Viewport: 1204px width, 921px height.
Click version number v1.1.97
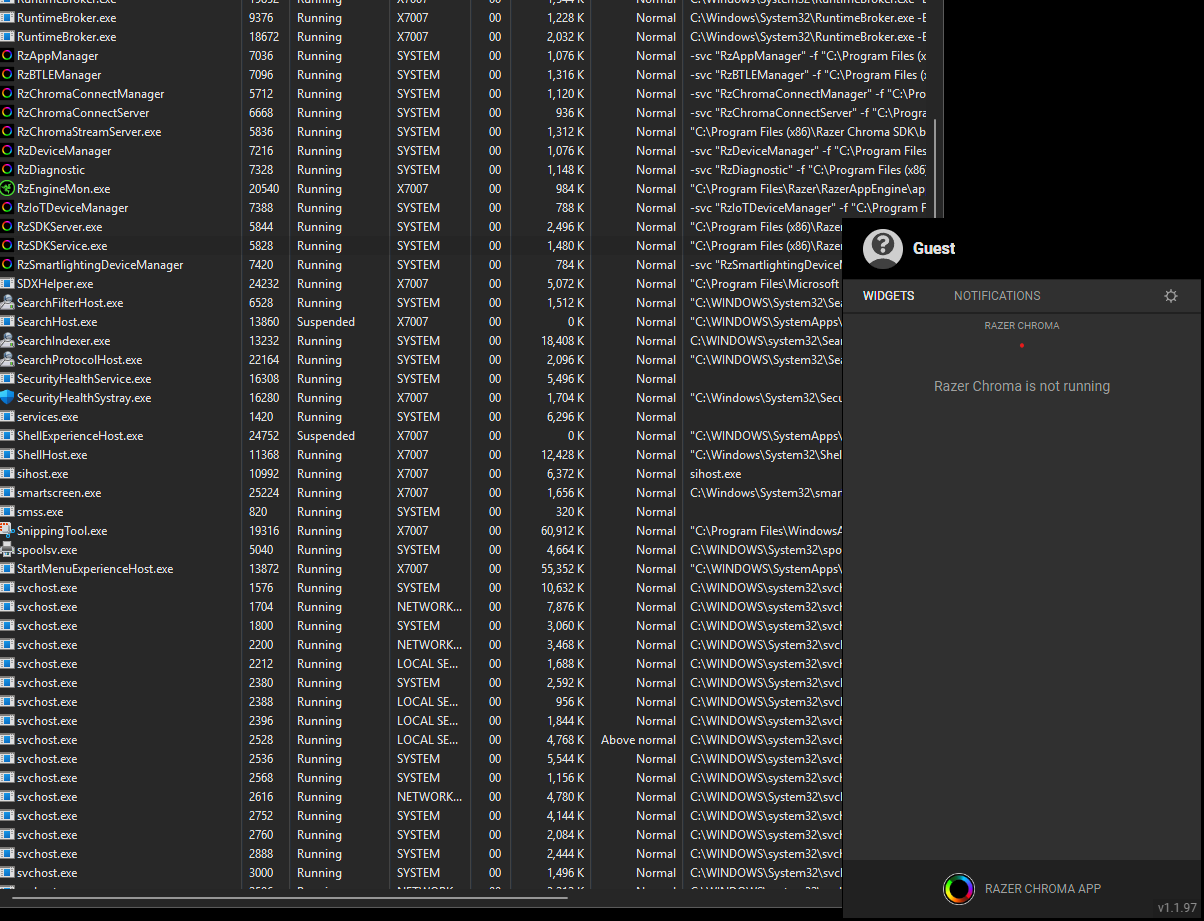1177,908
